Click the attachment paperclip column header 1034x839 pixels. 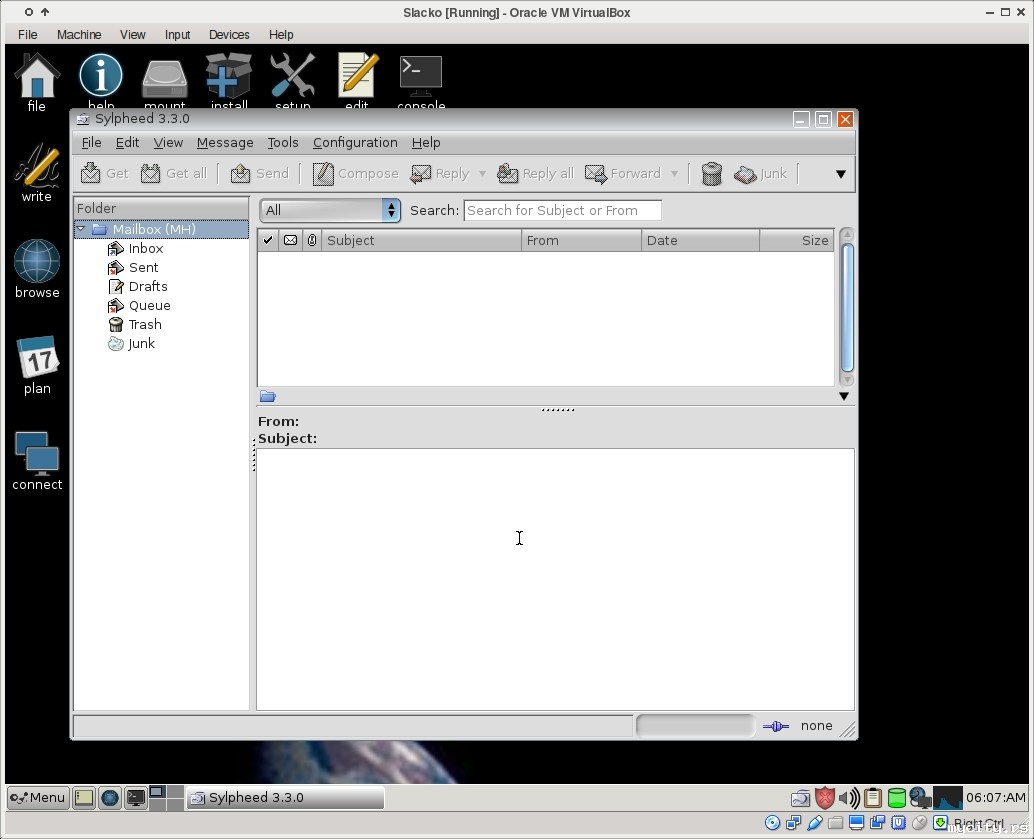pos(312,240)
